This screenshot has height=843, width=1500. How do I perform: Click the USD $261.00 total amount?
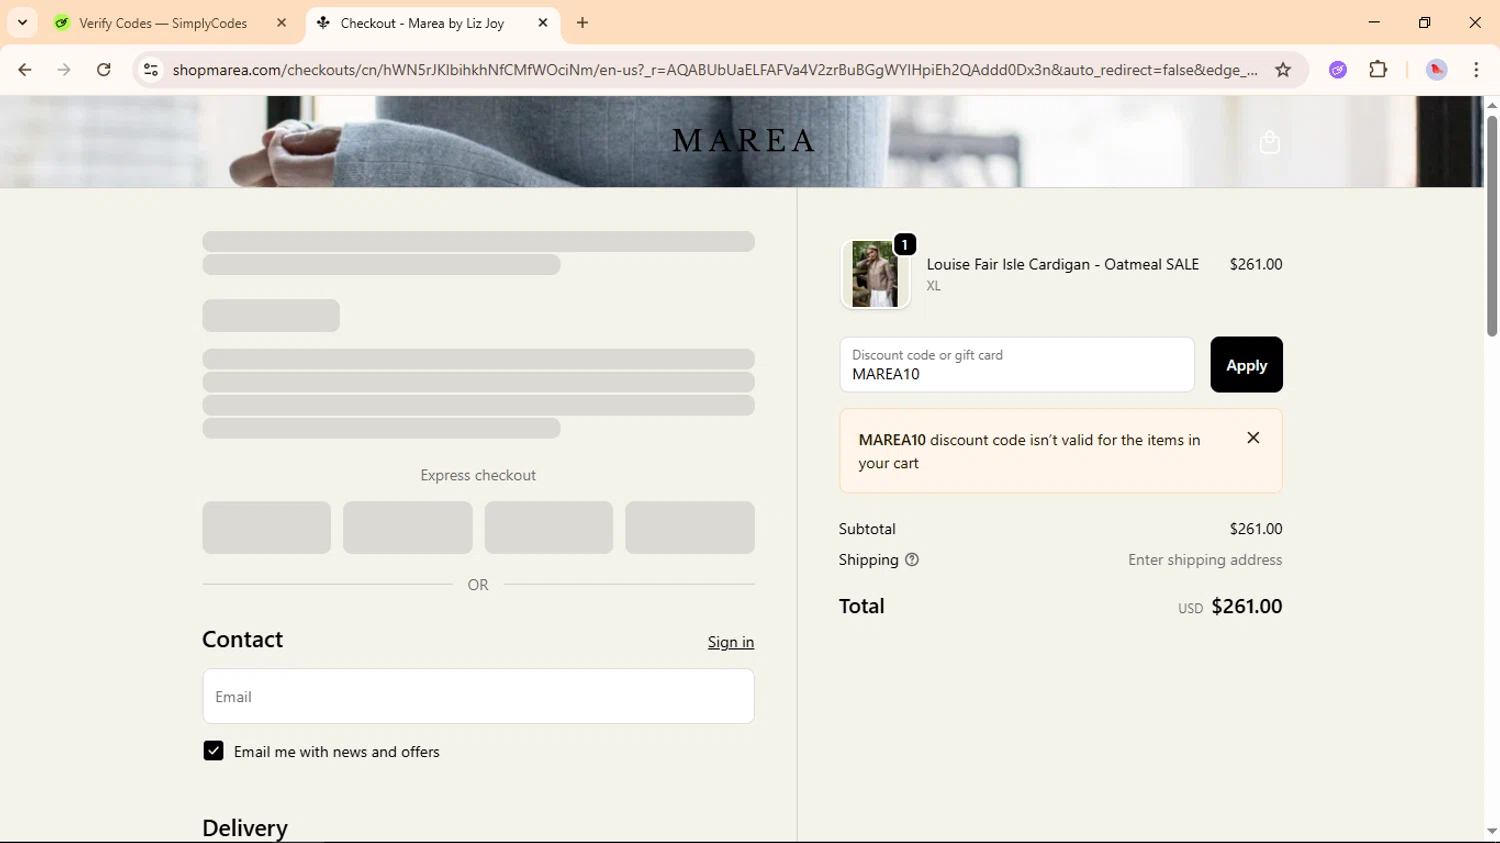coord(1230,606)
